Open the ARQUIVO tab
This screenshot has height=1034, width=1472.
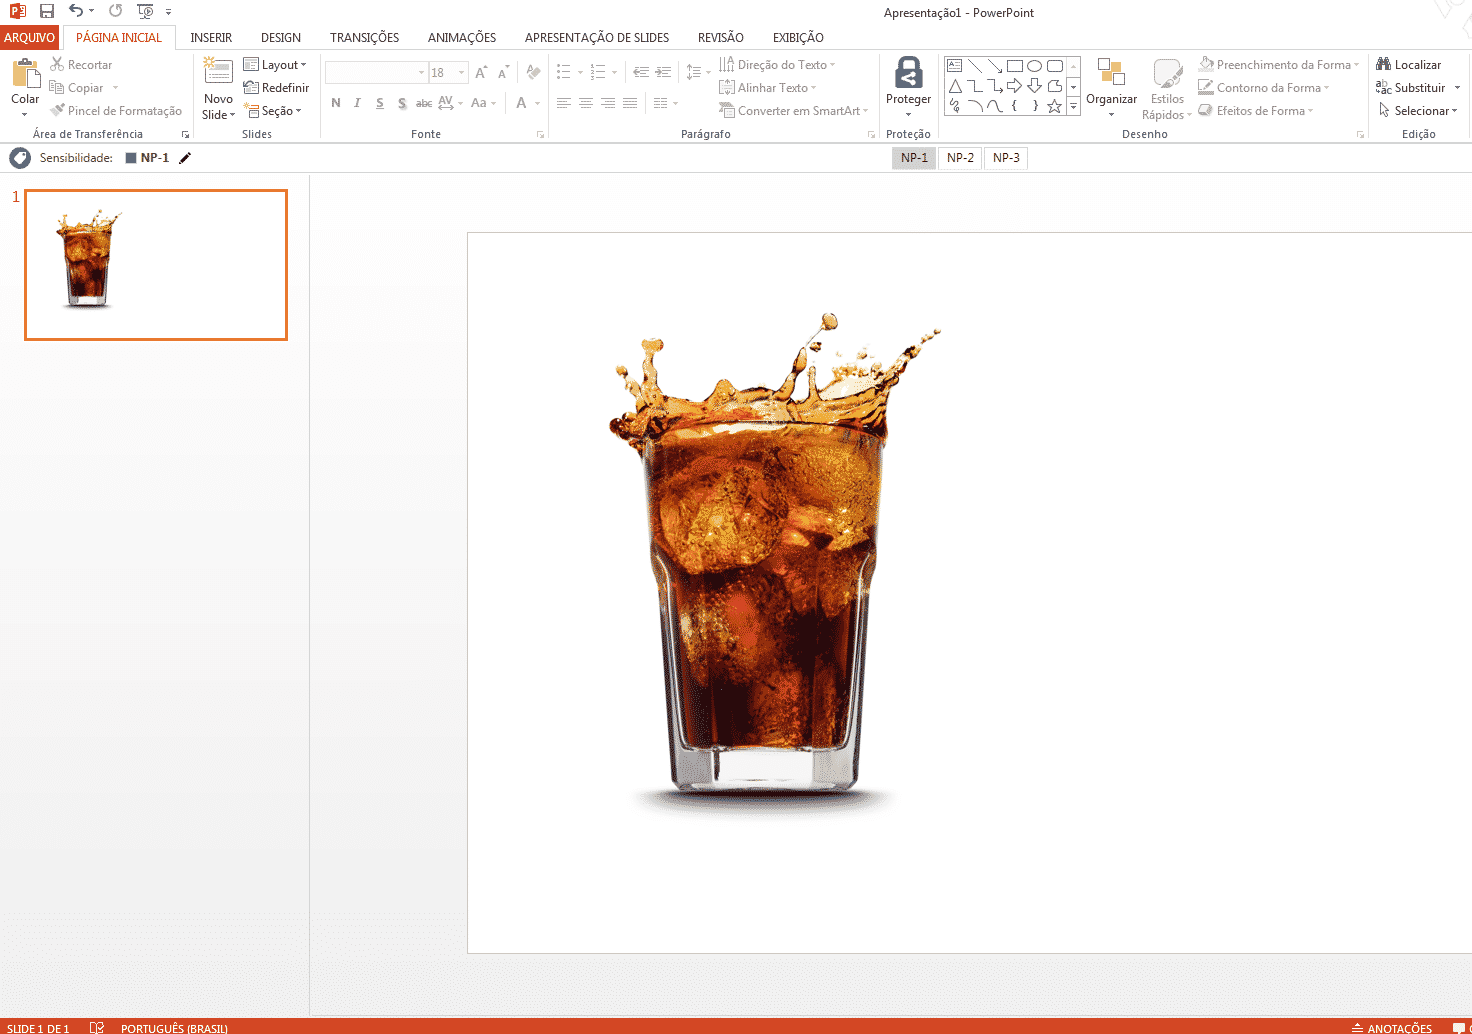30,37
